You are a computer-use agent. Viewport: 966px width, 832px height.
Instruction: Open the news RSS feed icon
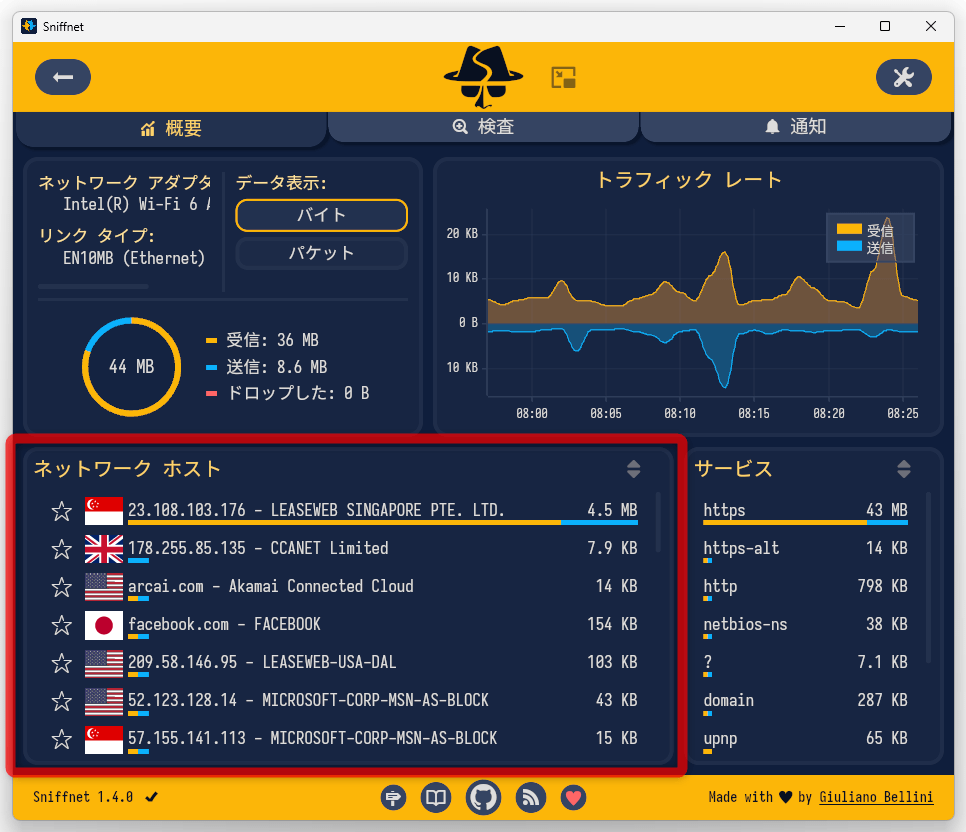click(x=530, y=797)
